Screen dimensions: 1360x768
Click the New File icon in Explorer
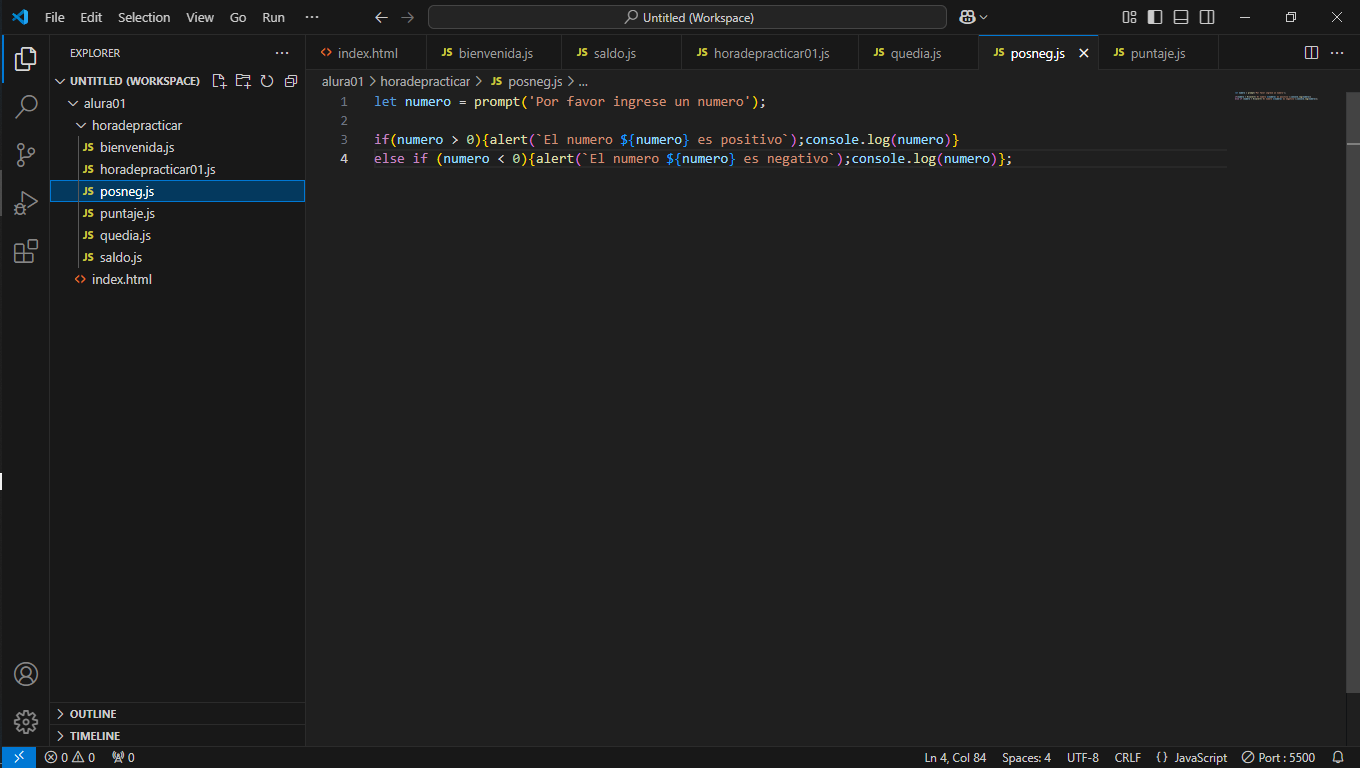(x=219, y=81)
